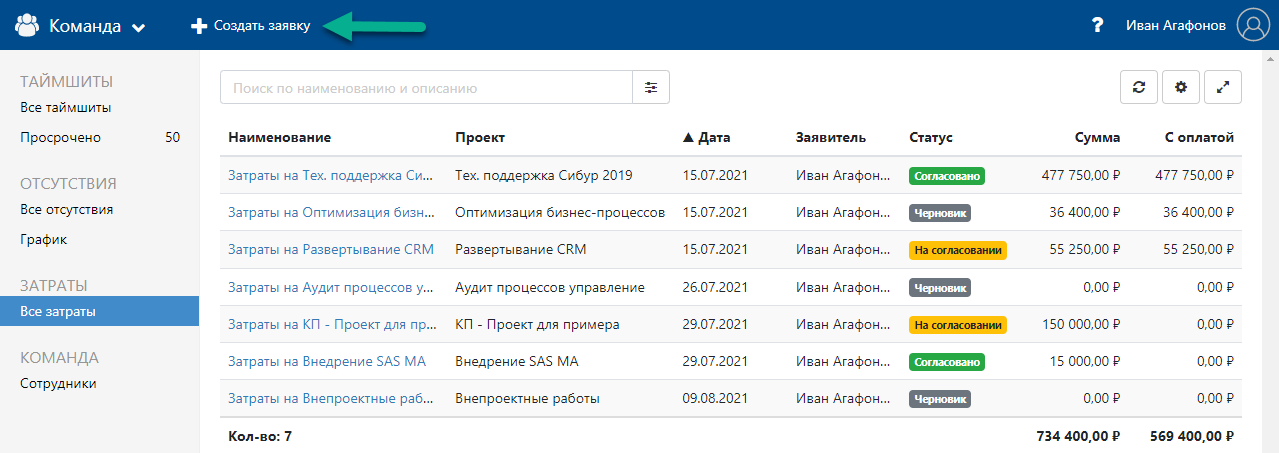Open search filter options icon
Image resolution: width=1279 pixels, height=453 pixels.
[651, 87]
